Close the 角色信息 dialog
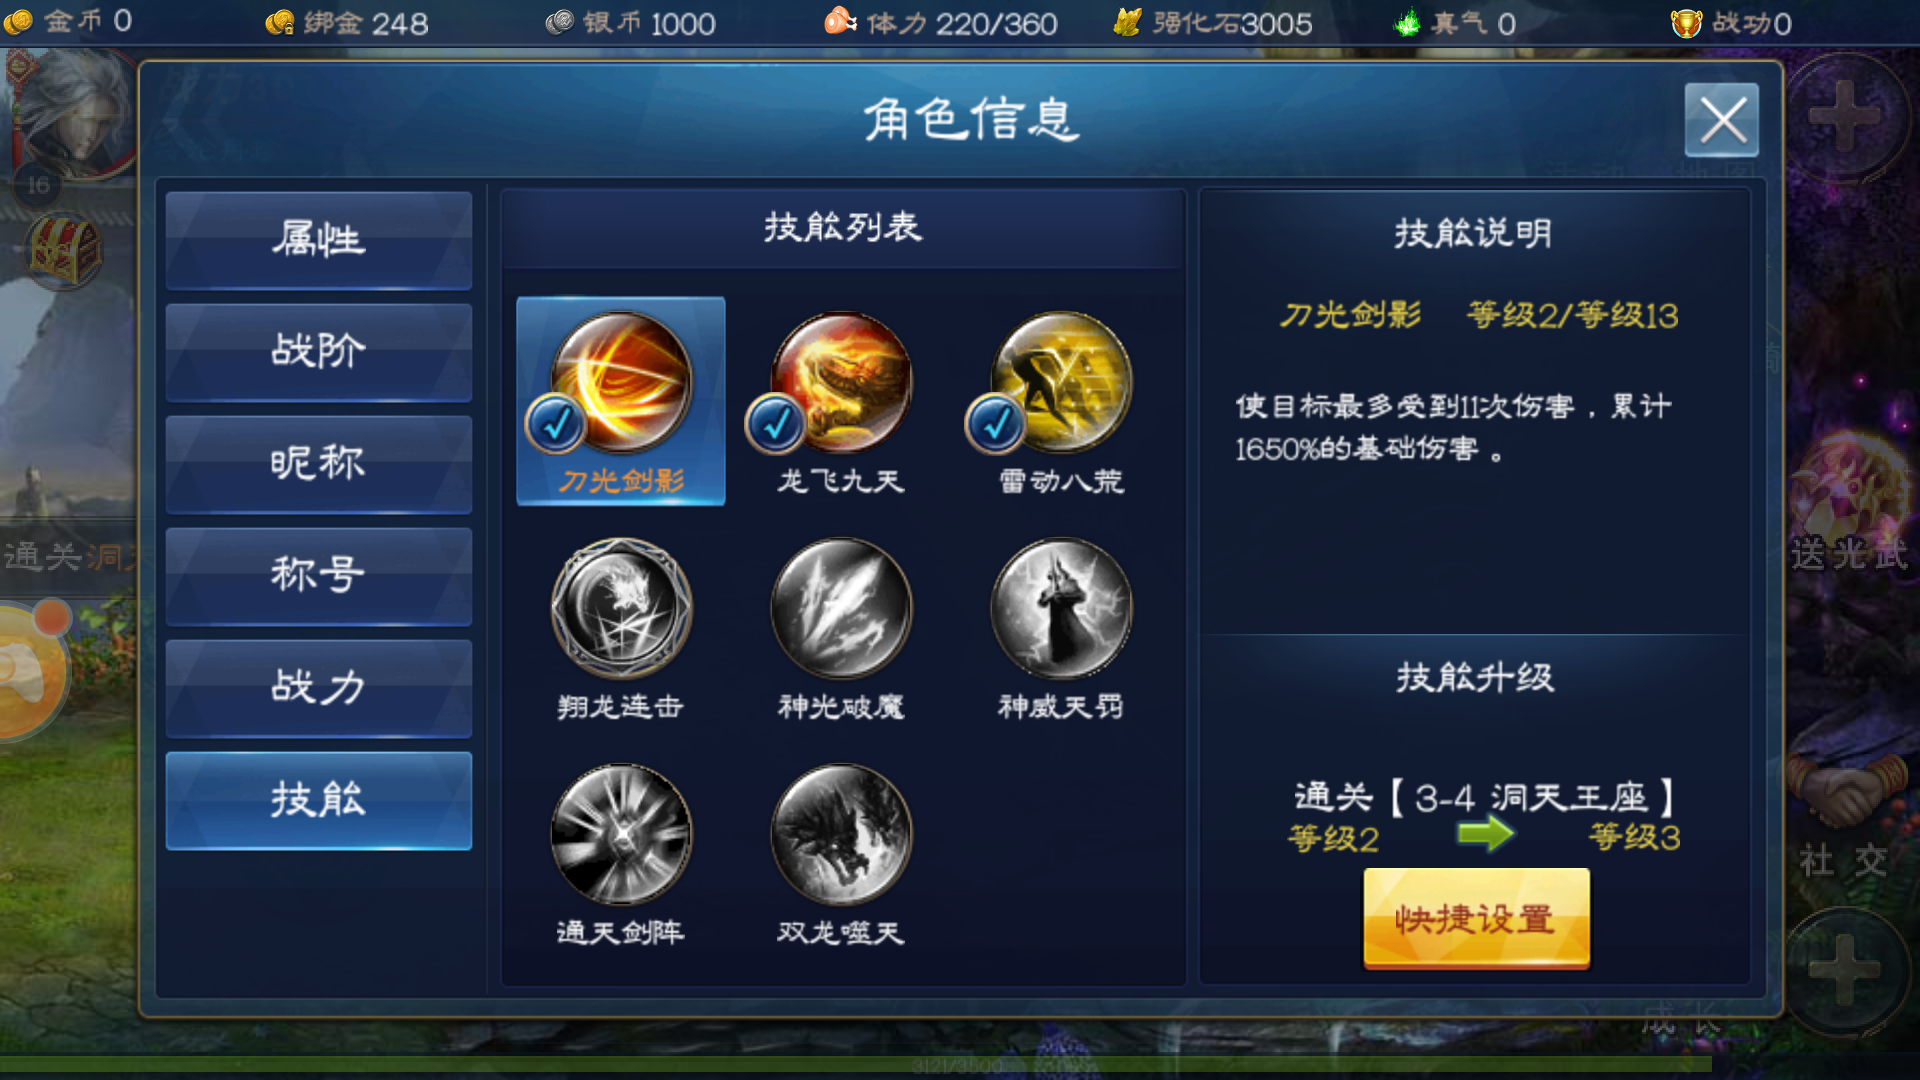Image resolution: width=1920 pixels, height=1080 pixels. [1721, 120]
